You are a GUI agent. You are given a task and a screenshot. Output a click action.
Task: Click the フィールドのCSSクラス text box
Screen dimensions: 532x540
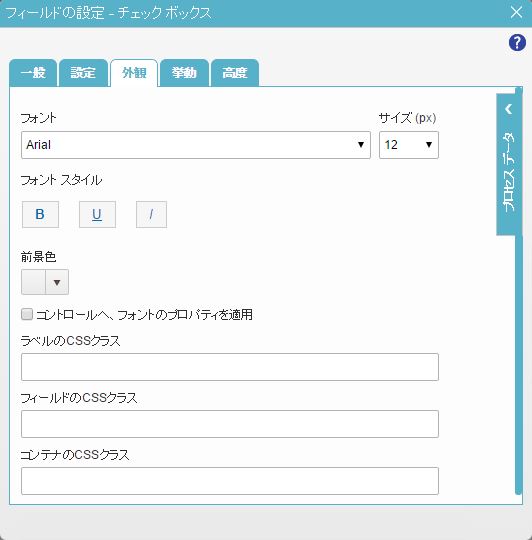click(x=230, y=424)
